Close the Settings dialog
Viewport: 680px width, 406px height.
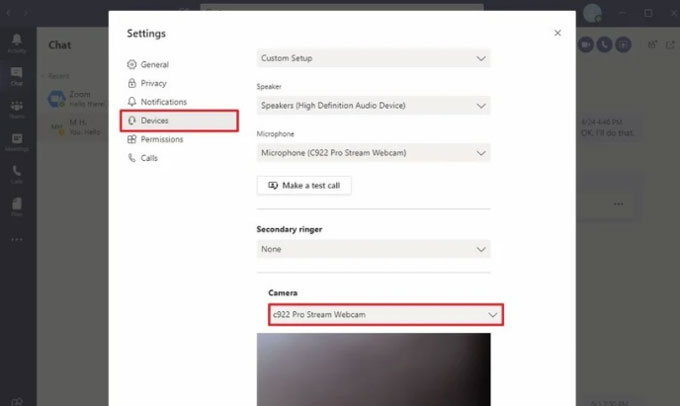click(x=557, y=33)
